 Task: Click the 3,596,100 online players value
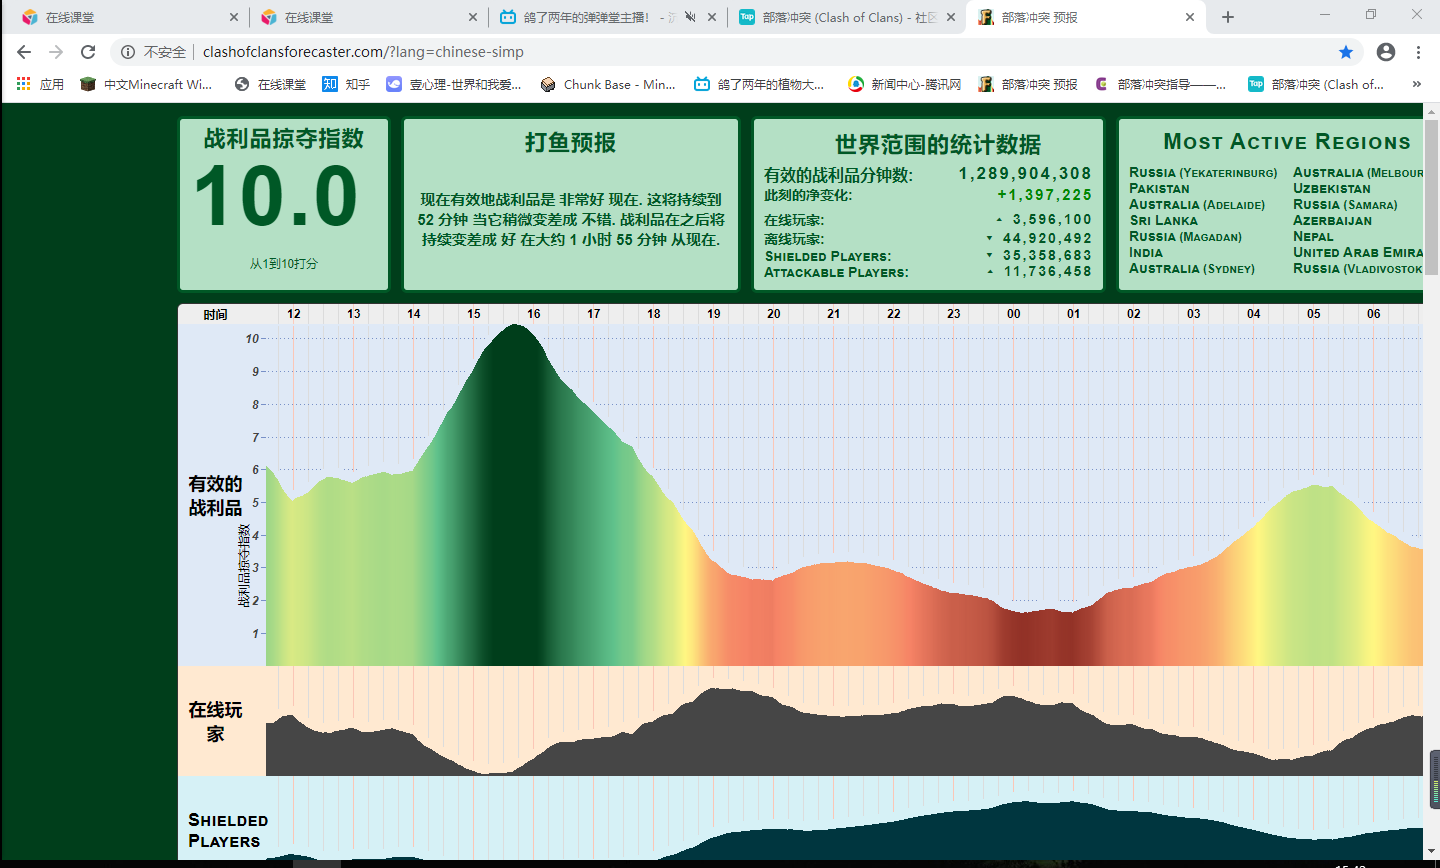[1052, 220]
